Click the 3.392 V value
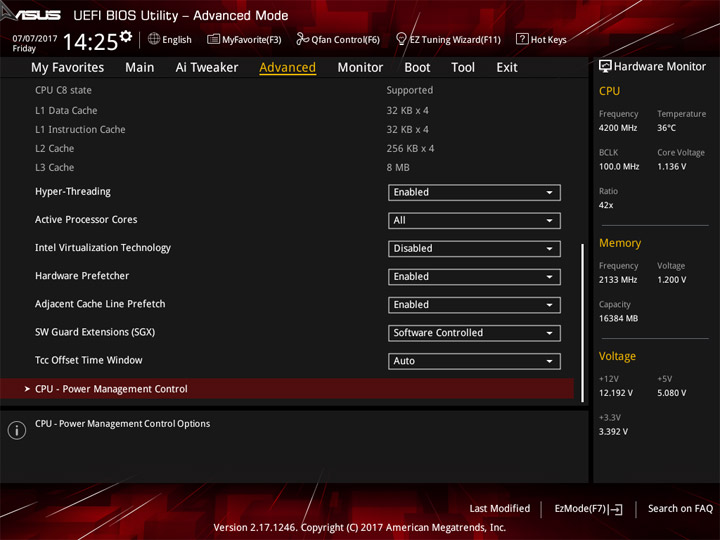The width and height of the screenshot is (720, 540). [613, 432]
